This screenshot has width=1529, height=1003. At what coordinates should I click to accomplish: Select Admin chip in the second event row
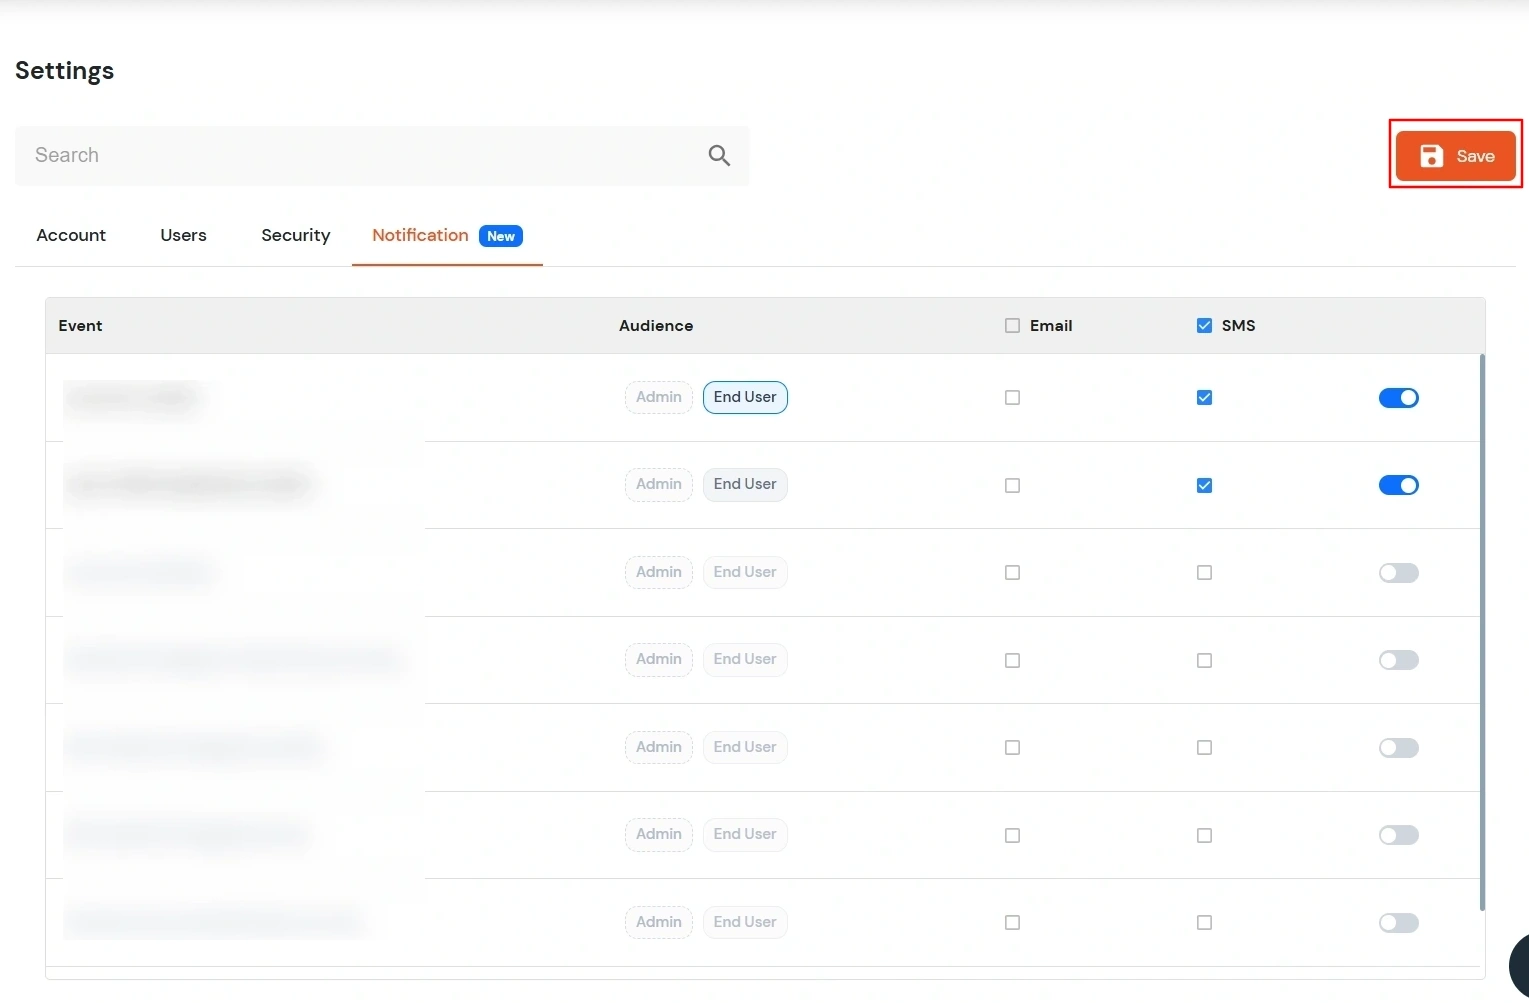coord(659,484)
